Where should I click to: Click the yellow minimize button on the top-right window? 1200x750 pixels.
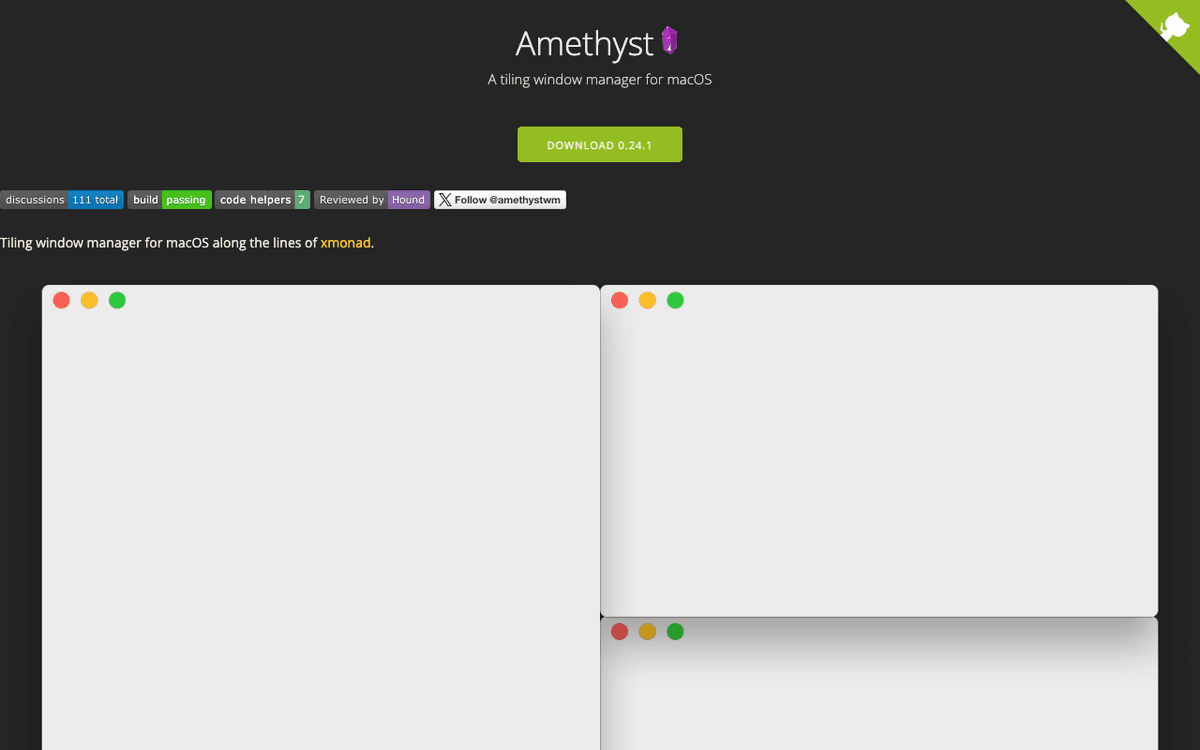[647, 300]
